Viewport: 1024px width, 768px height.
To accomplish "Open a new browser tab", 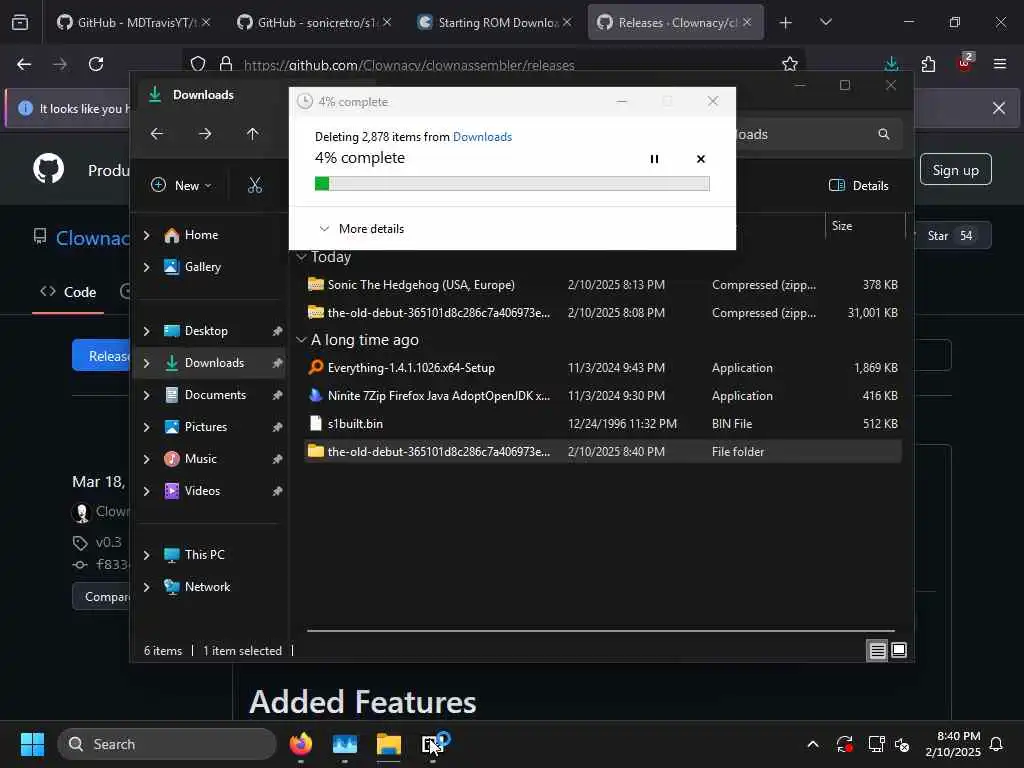I will (x=786, y=23).
